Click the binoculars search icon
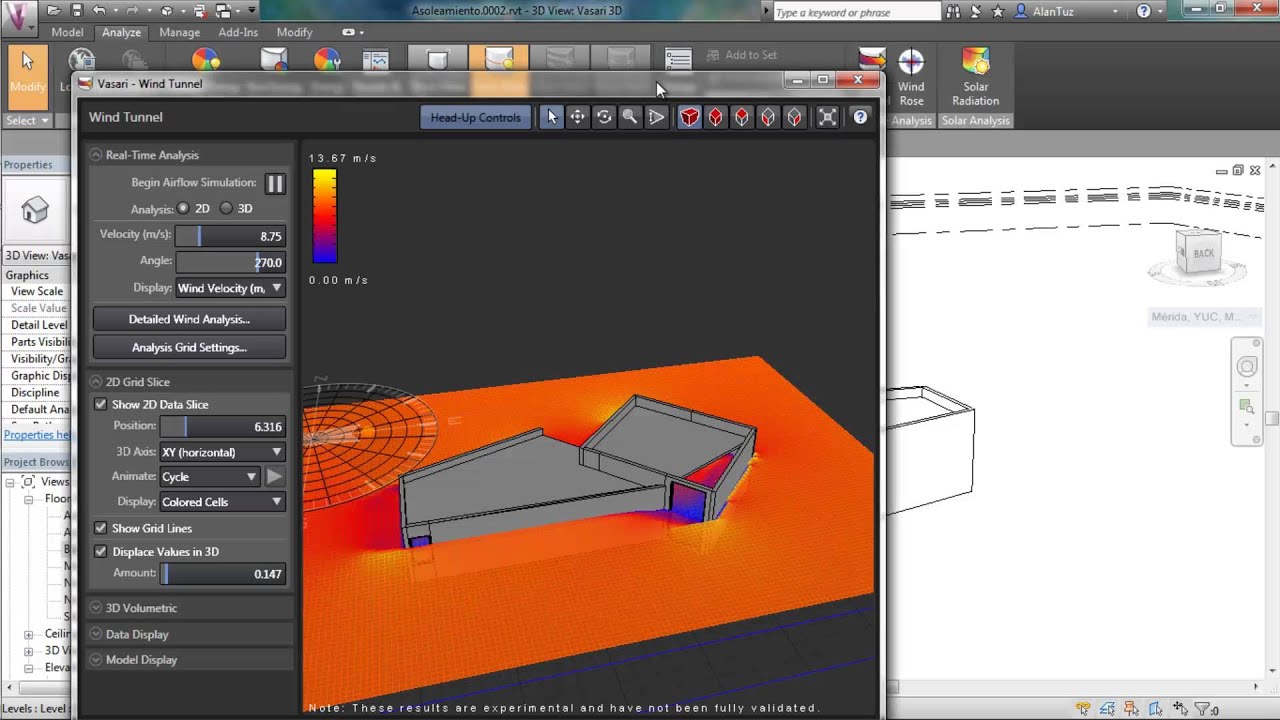Image resolution: width=1280 pixels, height=720 pixels. click(x=953, y=12)
